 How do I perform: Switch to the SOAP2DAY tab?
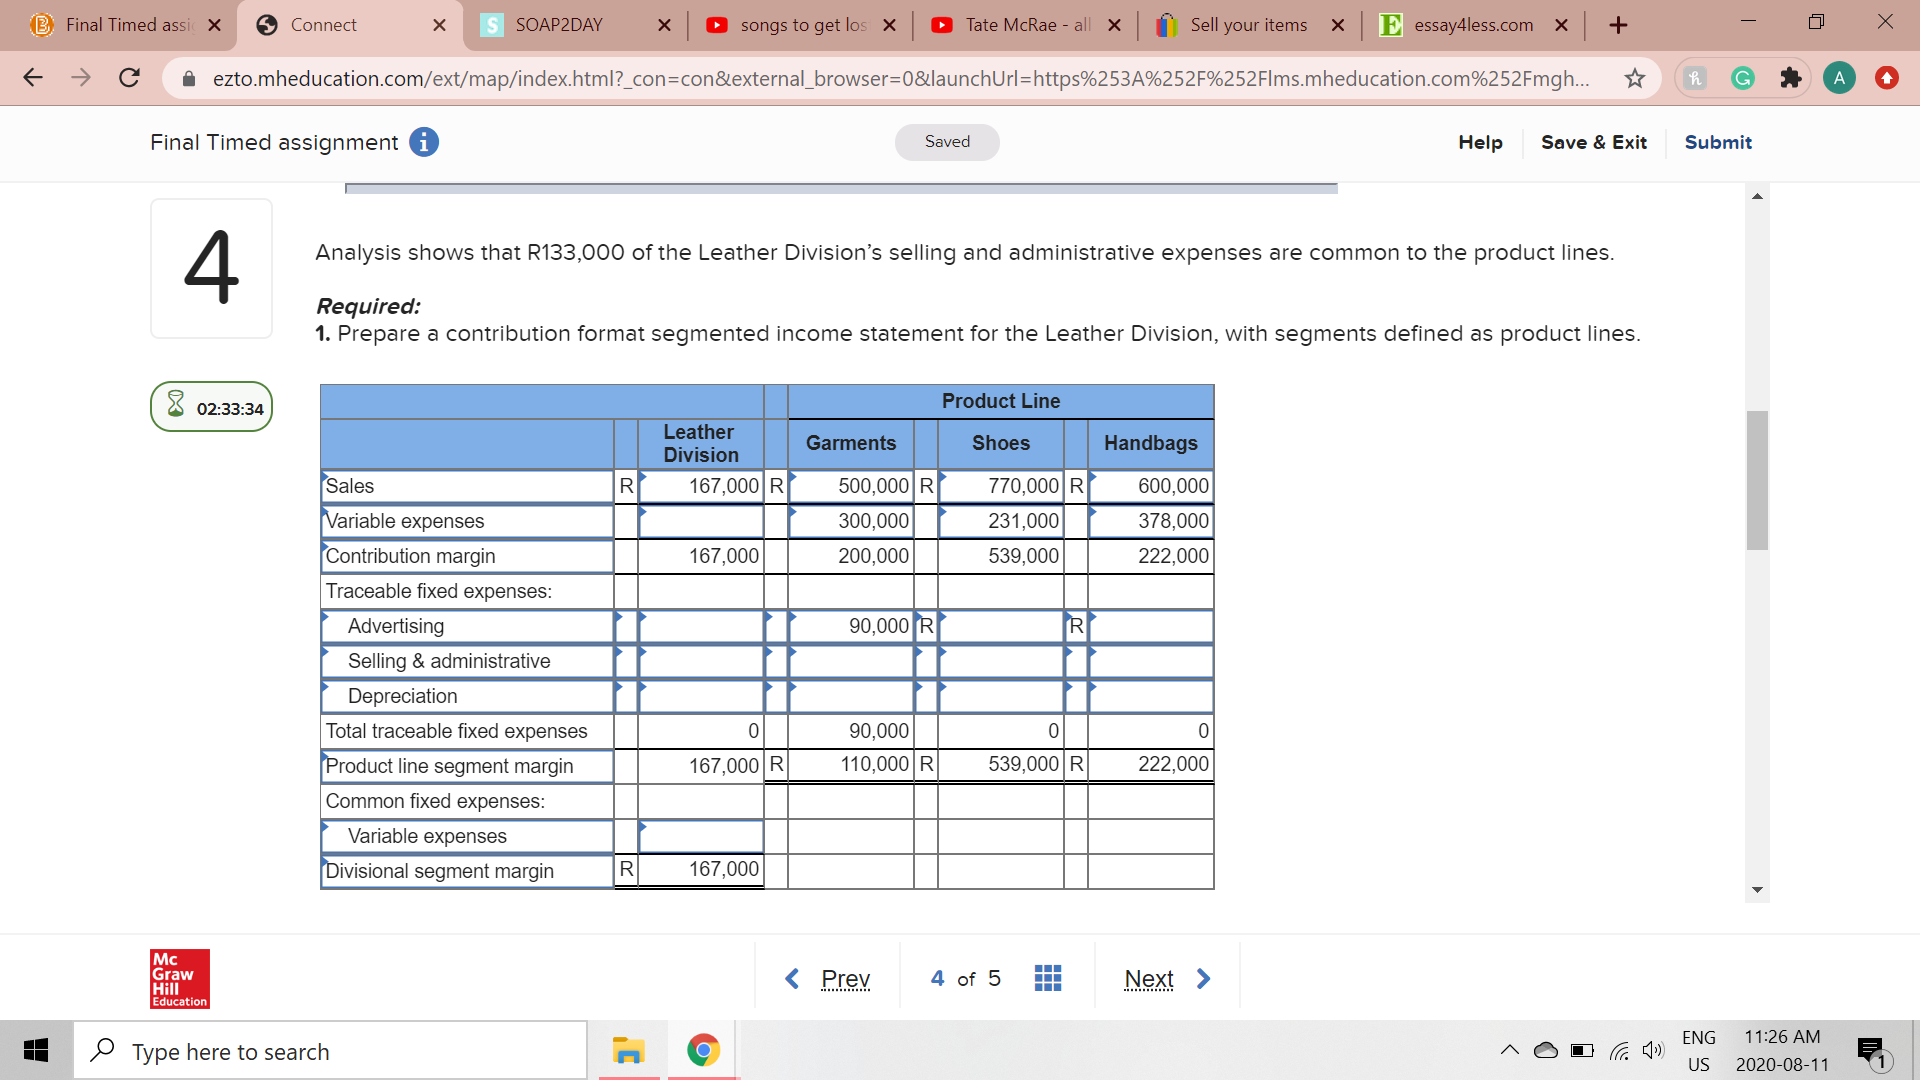pyautogui.click(x=558, y=25)
